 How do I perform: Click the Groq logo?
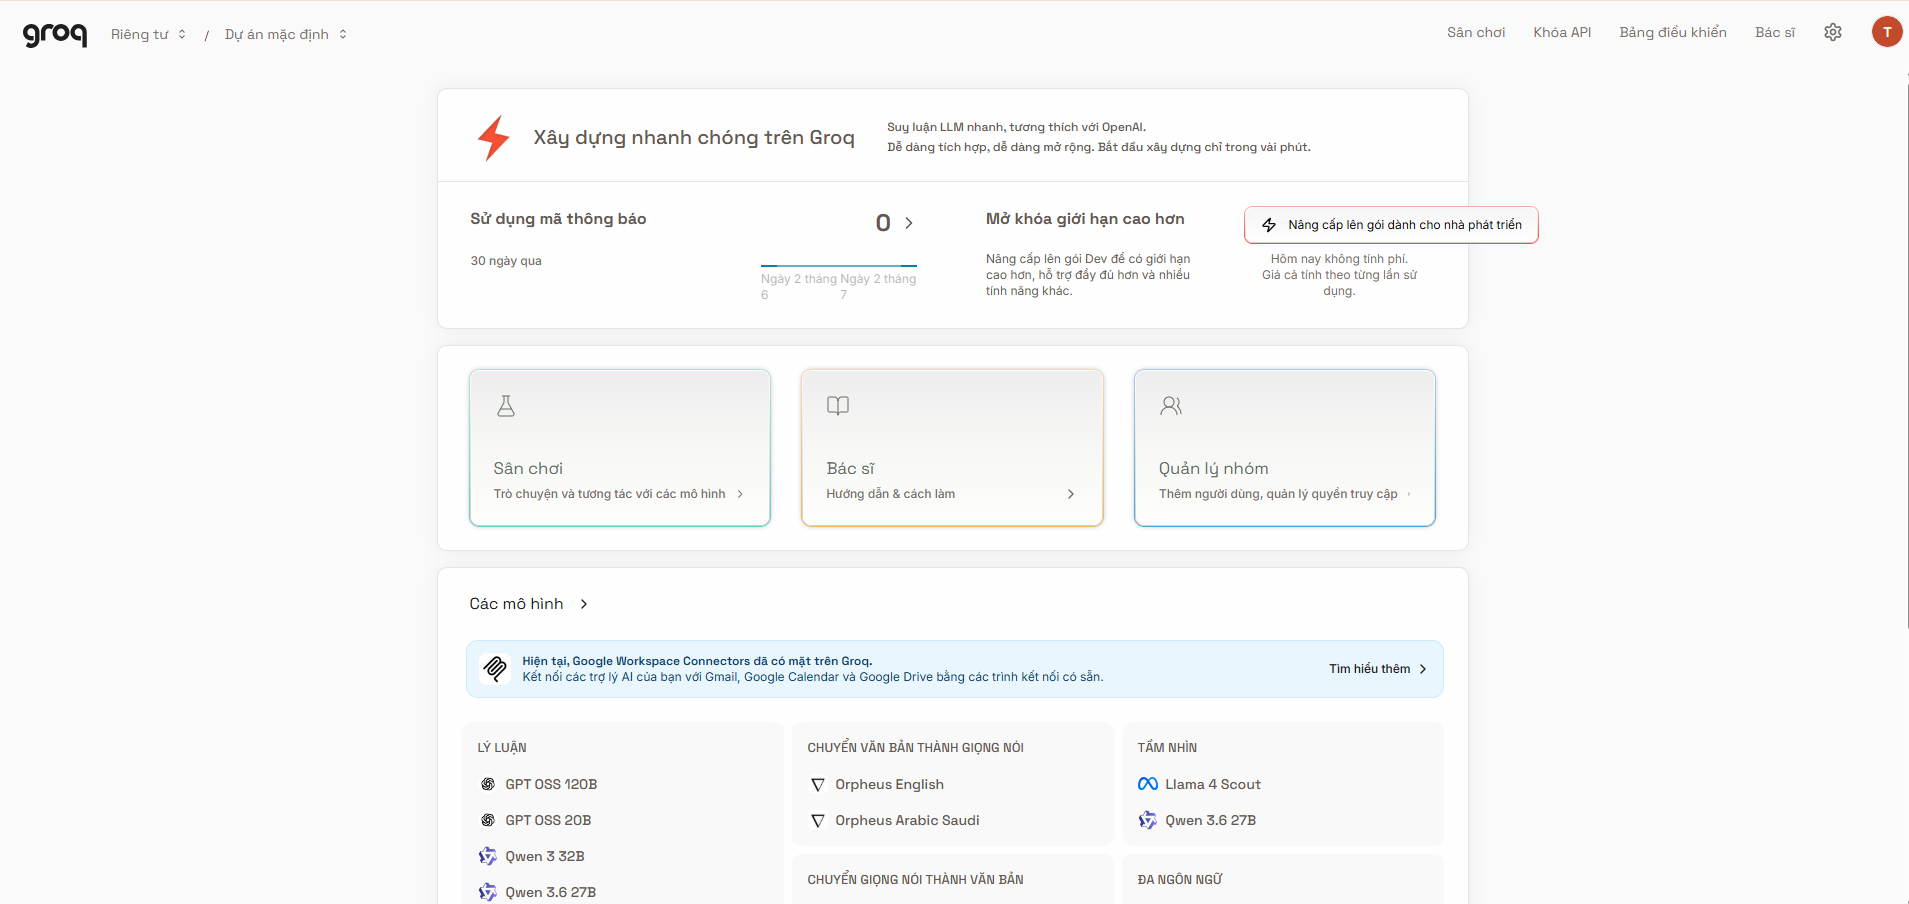55,34
